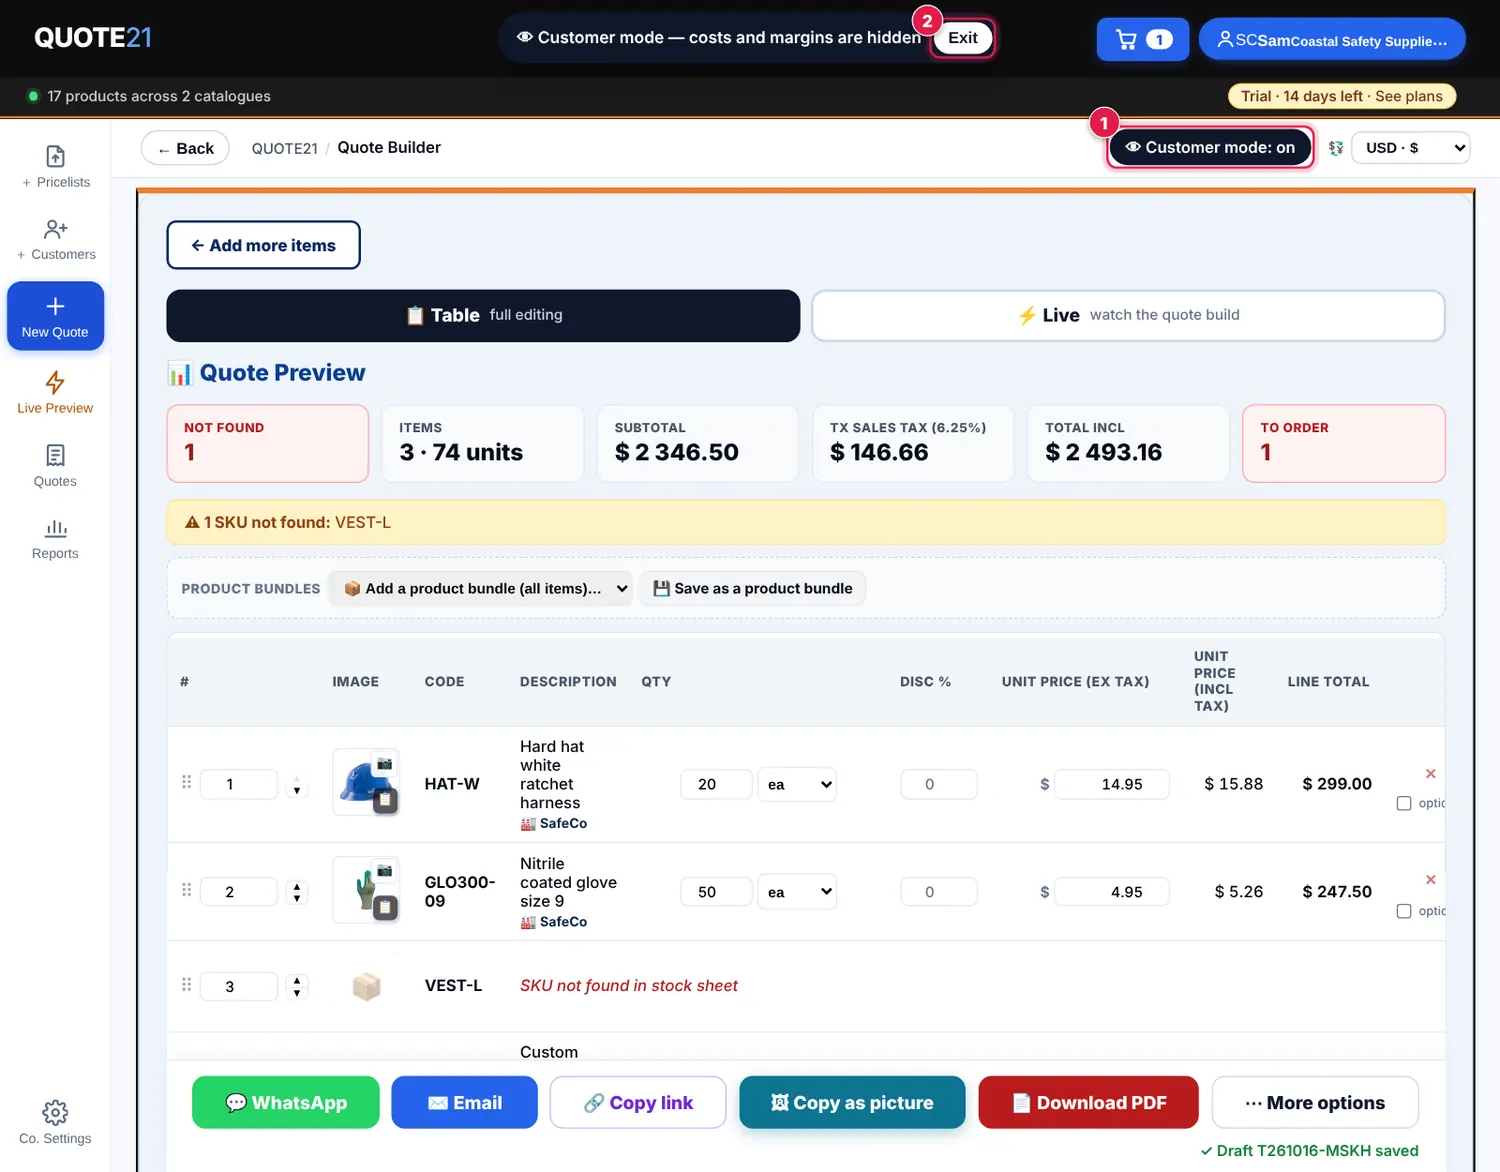The image size is (1500, 1172).
Task: Click the SafeCo supplier tag under Nitrile glove
Action: (x=554, y=922)
